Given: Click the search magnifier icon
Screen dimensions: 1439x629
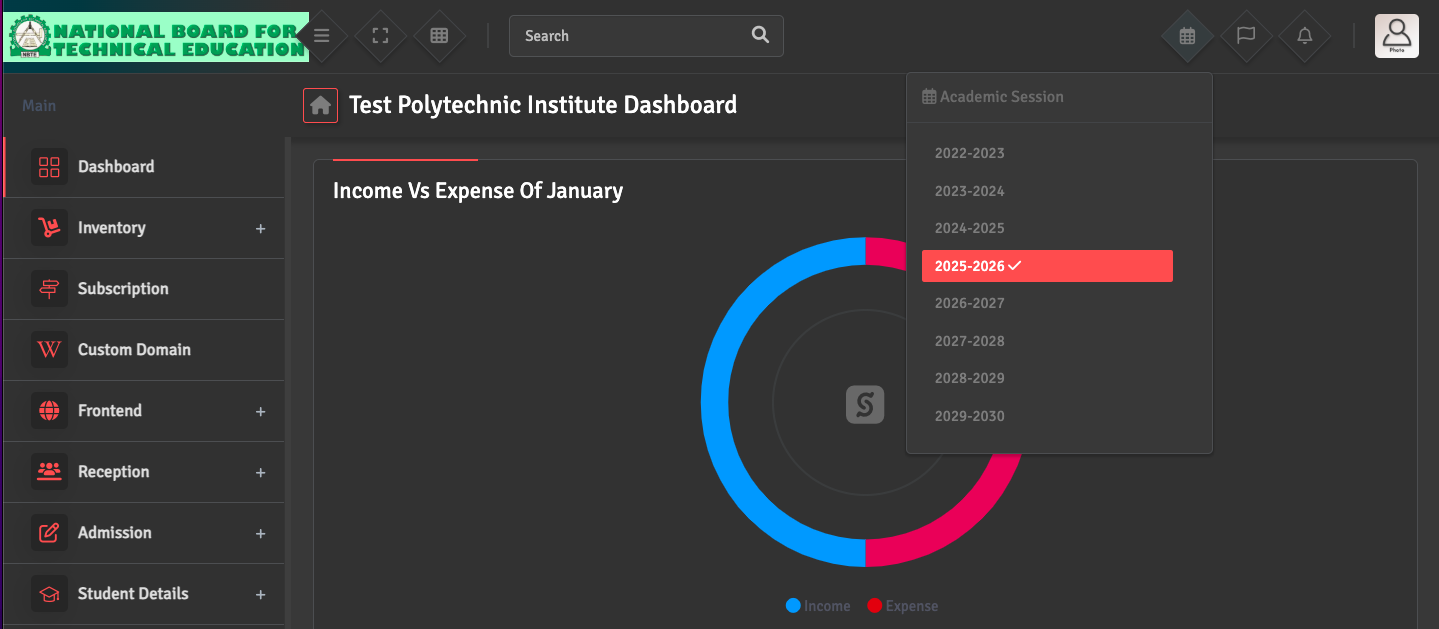Looking at the screenshot, I should (x=760, y=35).
